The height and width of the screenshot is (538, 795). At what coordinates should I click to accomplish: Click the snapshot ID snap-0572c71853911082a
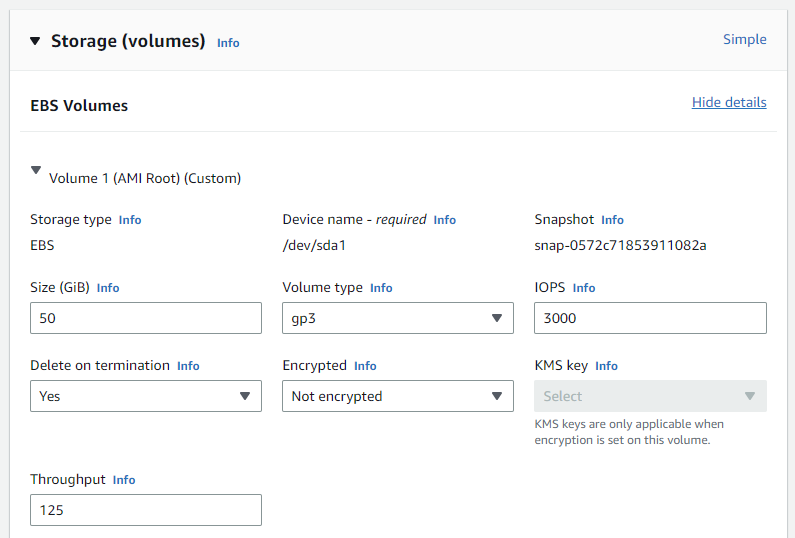(x=620, y=245)
